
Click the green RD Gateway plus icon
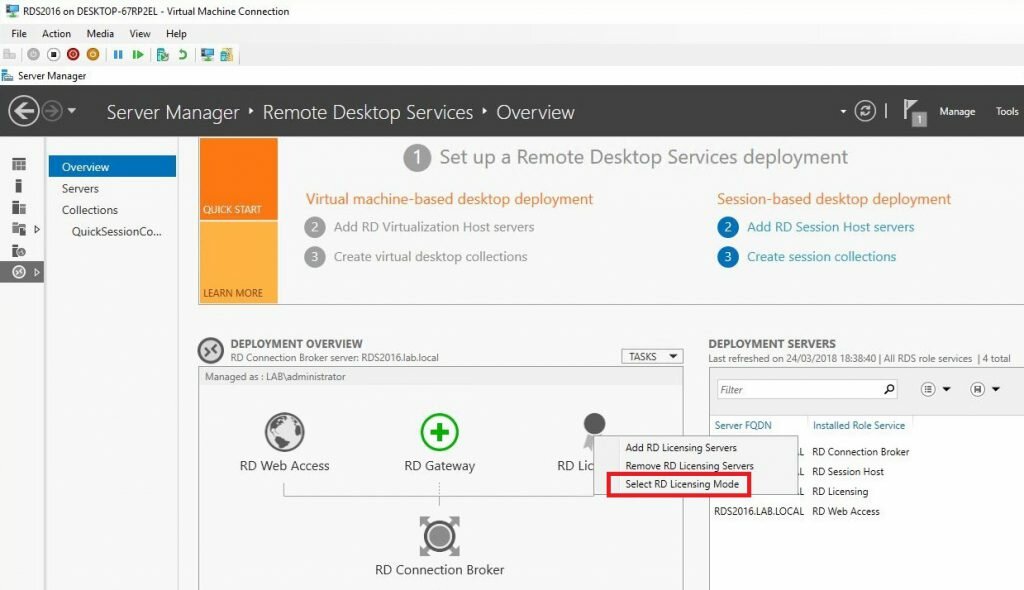pos(440,432)
